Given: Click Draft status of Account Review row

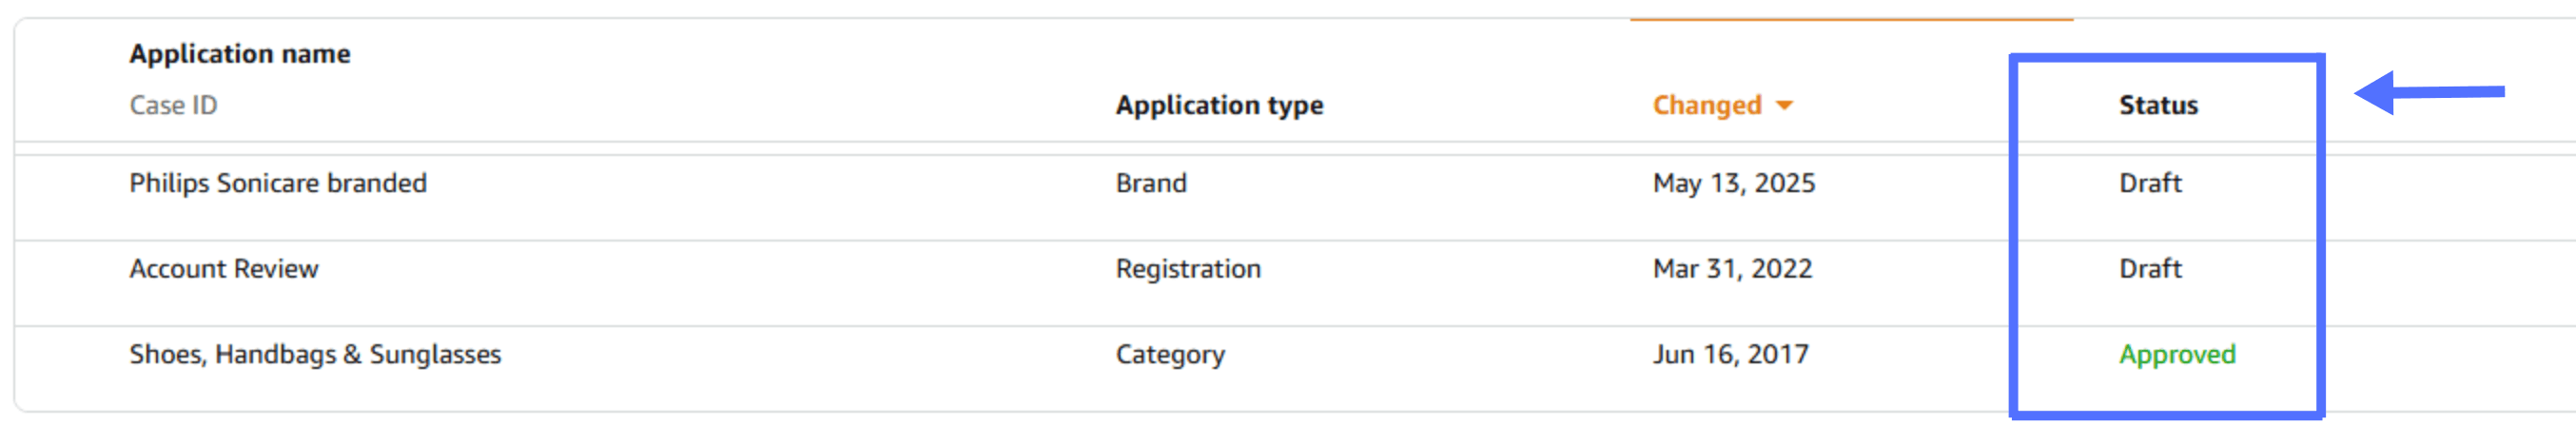Looking at the screenshot, I should point(2150,269).
